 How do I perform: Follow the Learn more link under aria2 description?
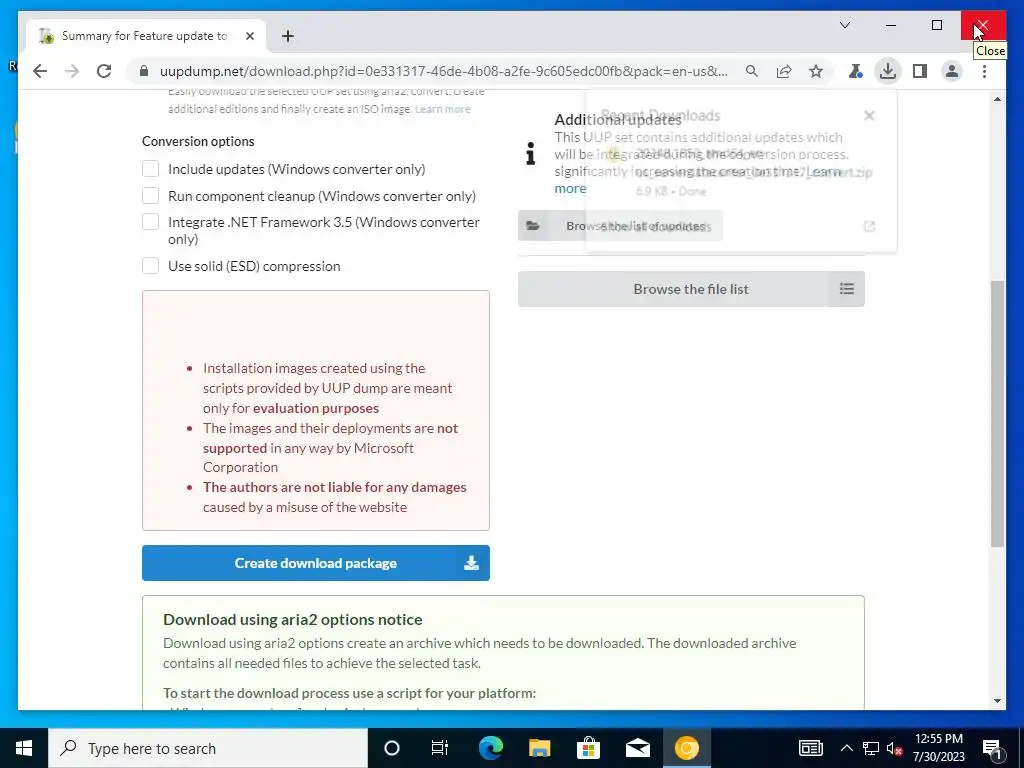tap(443, 109)
